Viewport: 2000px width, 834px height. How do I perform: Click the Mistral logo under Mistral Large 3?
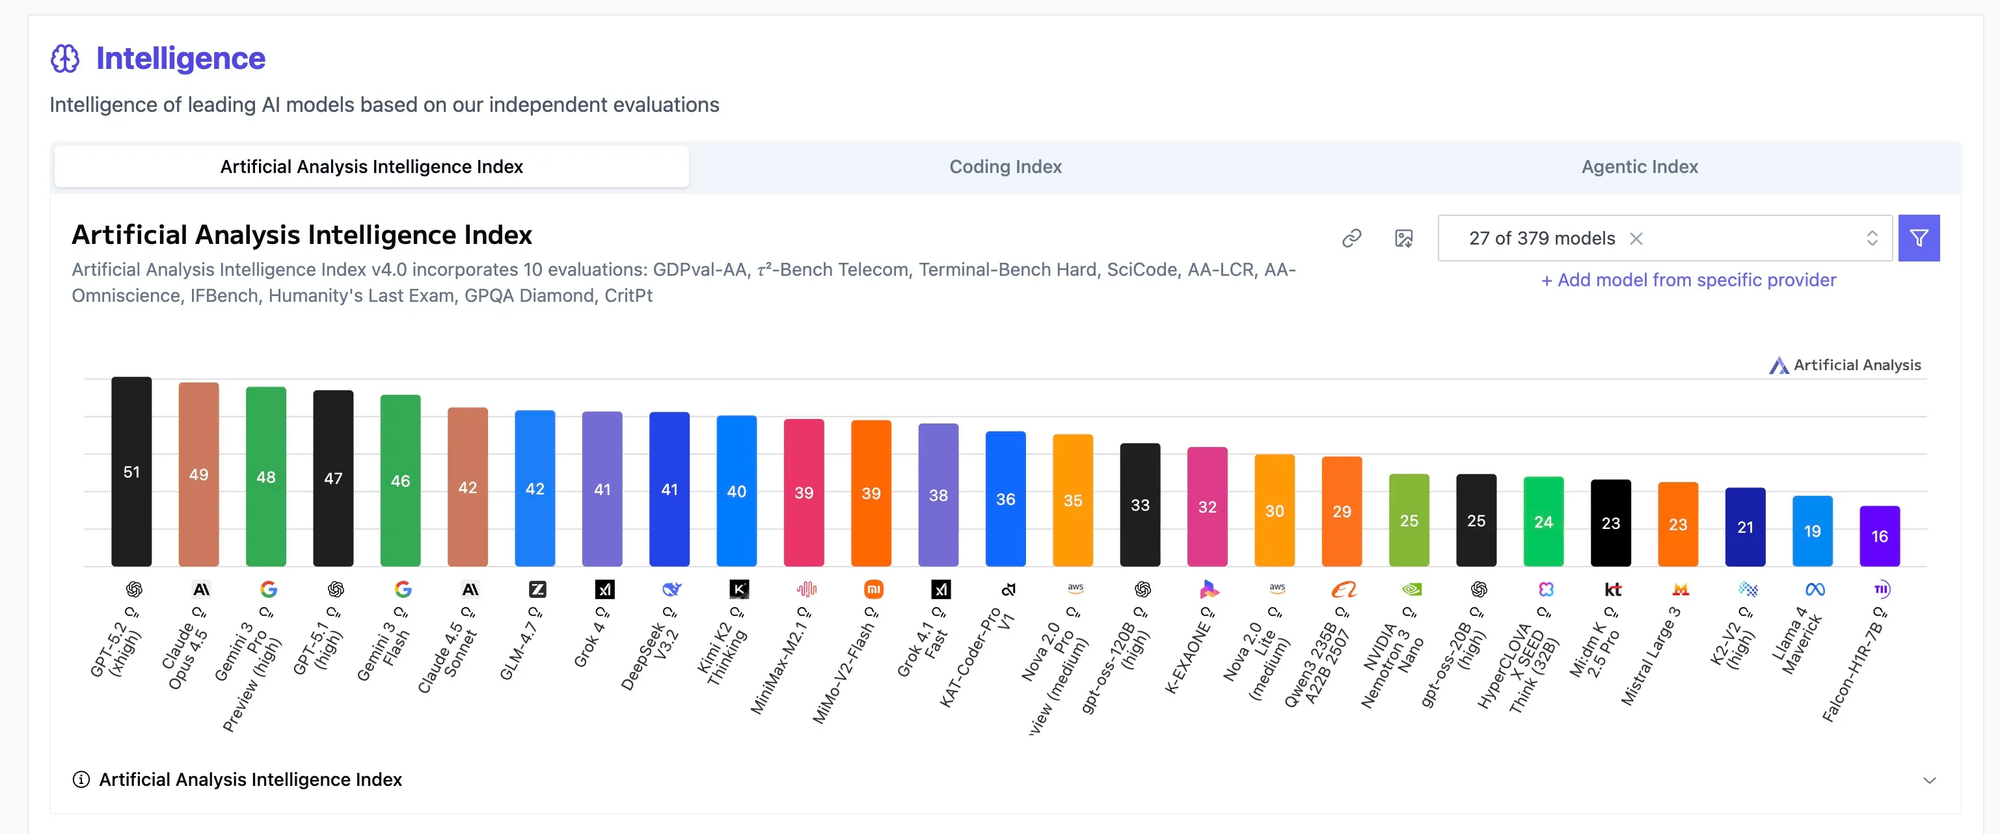[1680, 590]
